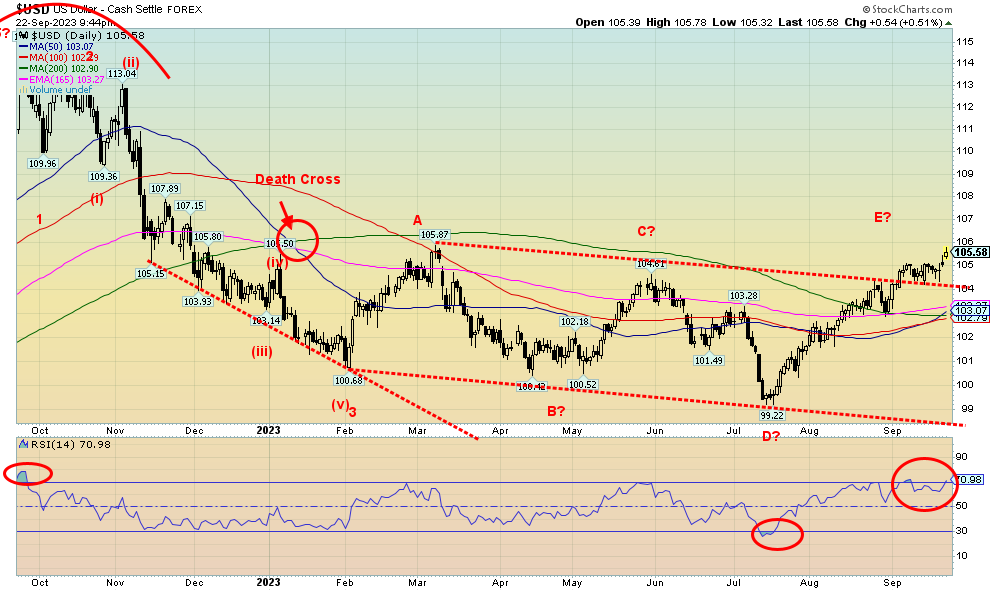
Task: Click the 113.04 peak price label
Action: click(122, 73)
